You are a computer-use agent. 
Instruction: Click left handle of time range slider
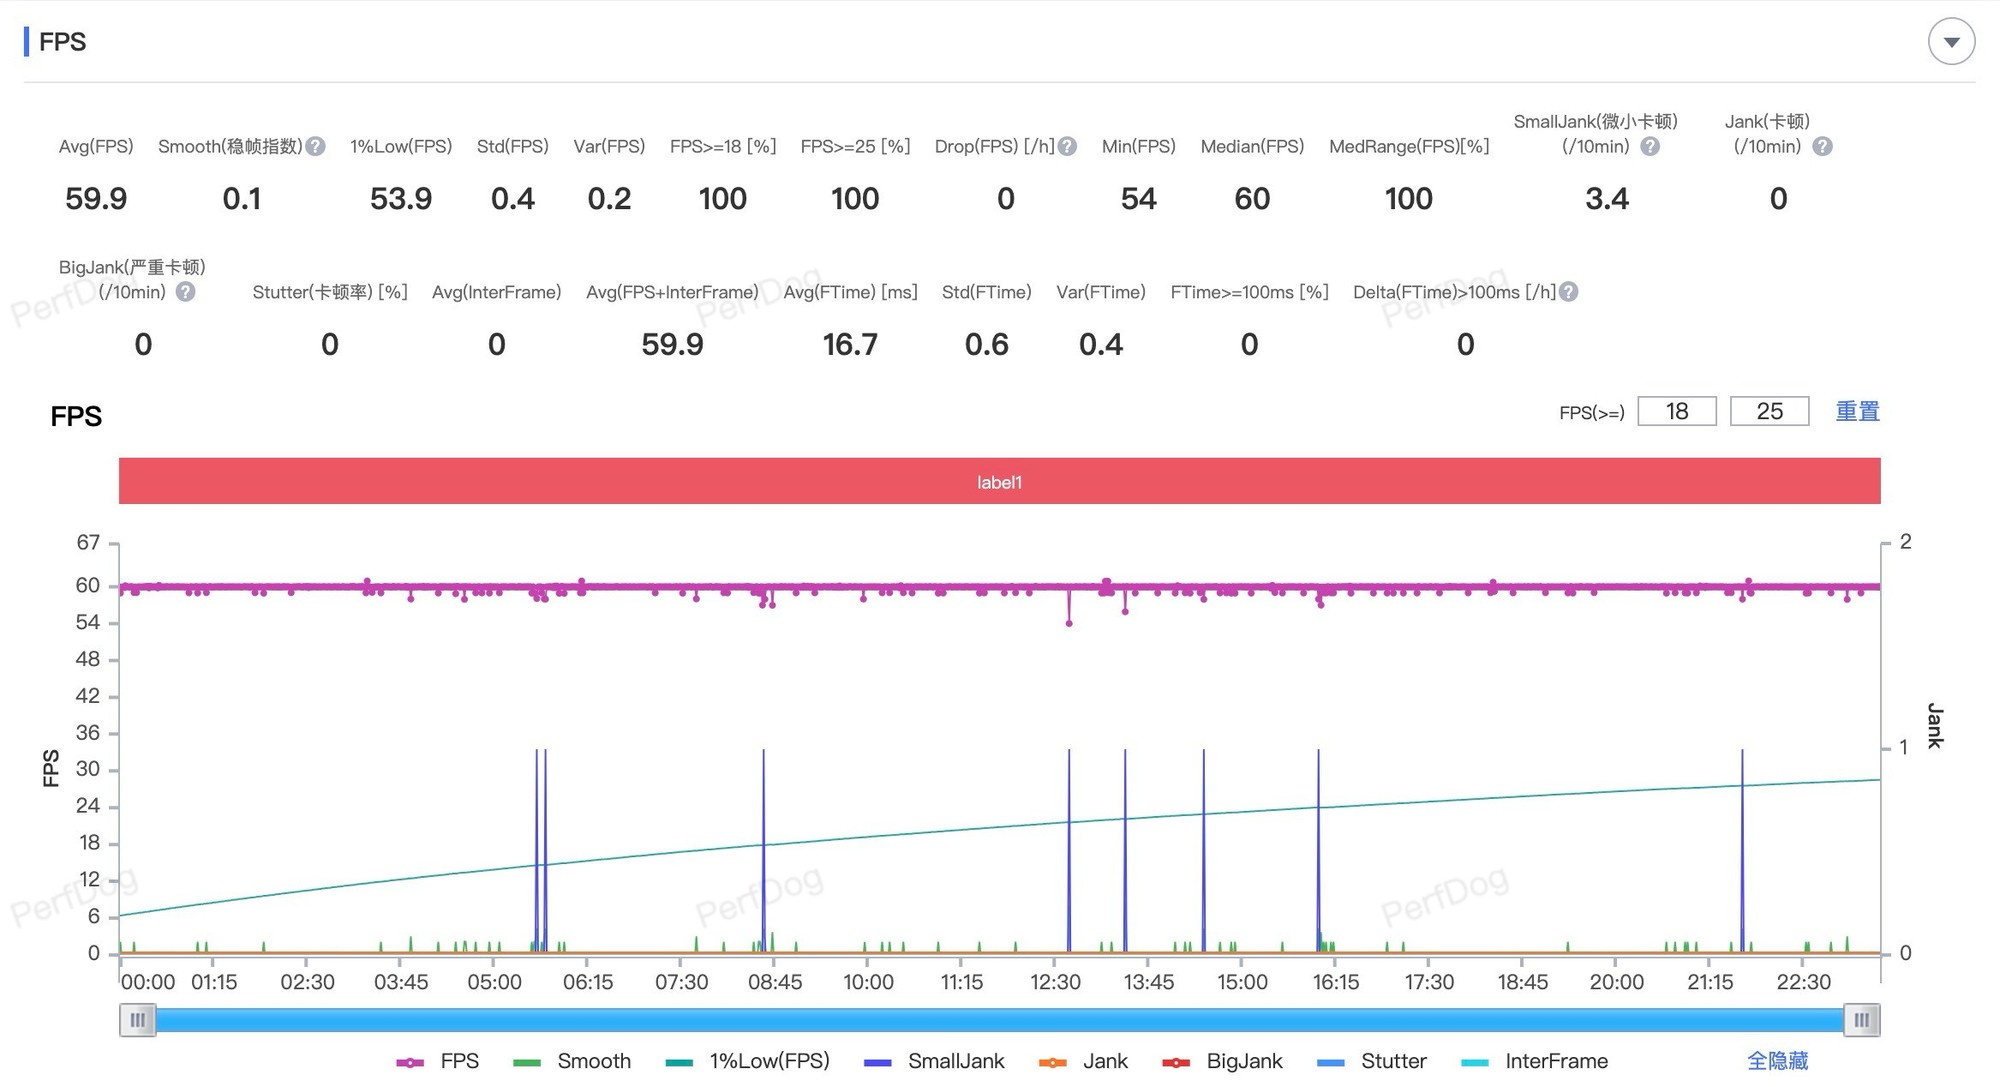point(138,1020)
